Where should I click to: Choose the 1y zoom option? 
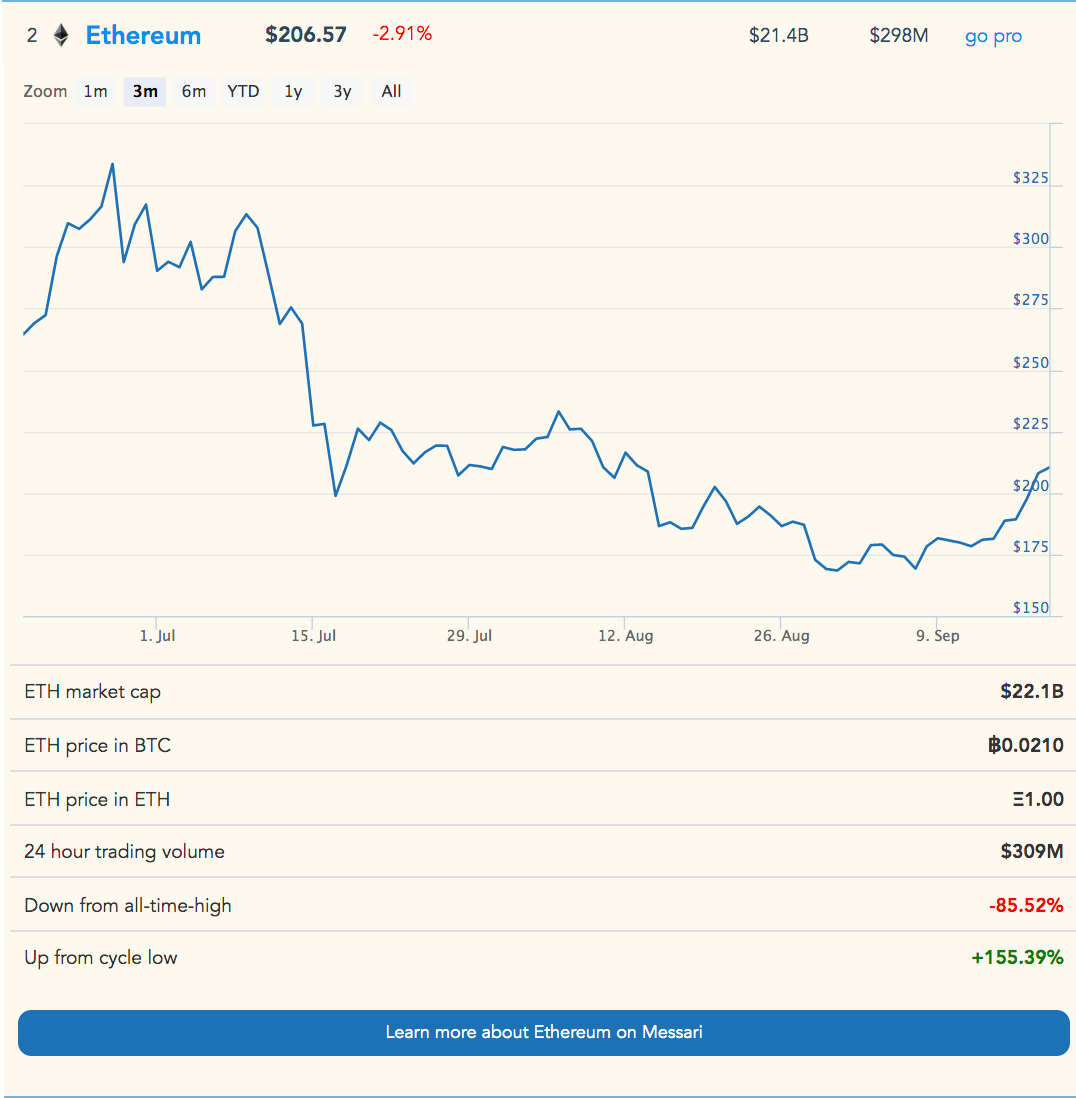(x=293, y=92)
